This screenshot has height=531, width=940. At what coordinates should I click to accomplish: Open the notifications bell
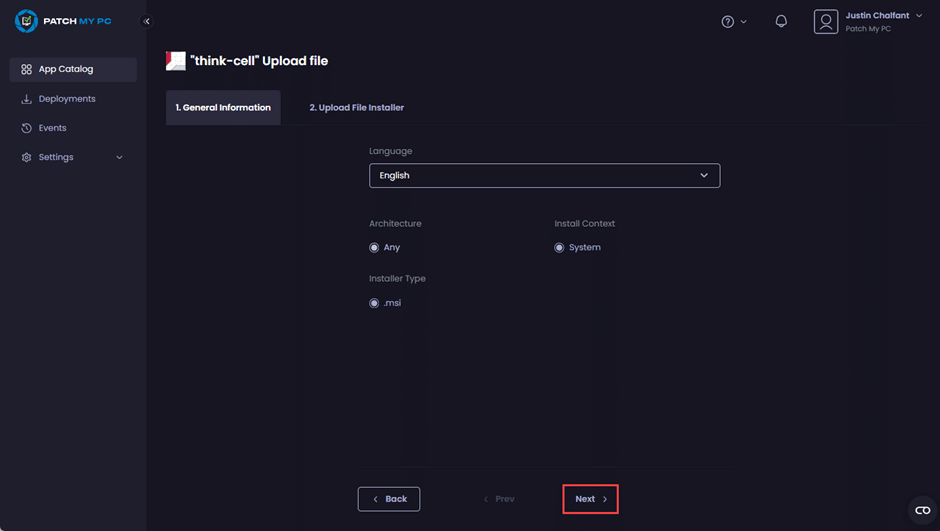click(781, 21)
